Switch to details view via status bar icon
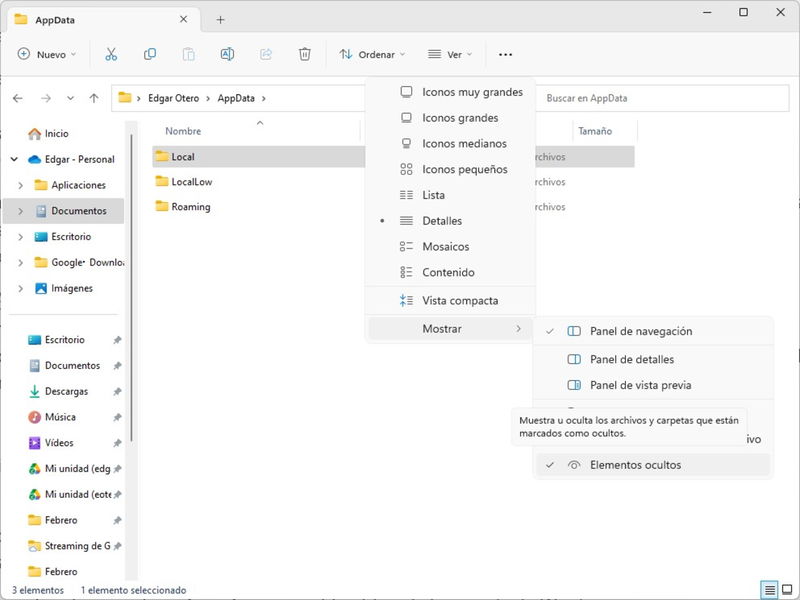 point(767,590)
